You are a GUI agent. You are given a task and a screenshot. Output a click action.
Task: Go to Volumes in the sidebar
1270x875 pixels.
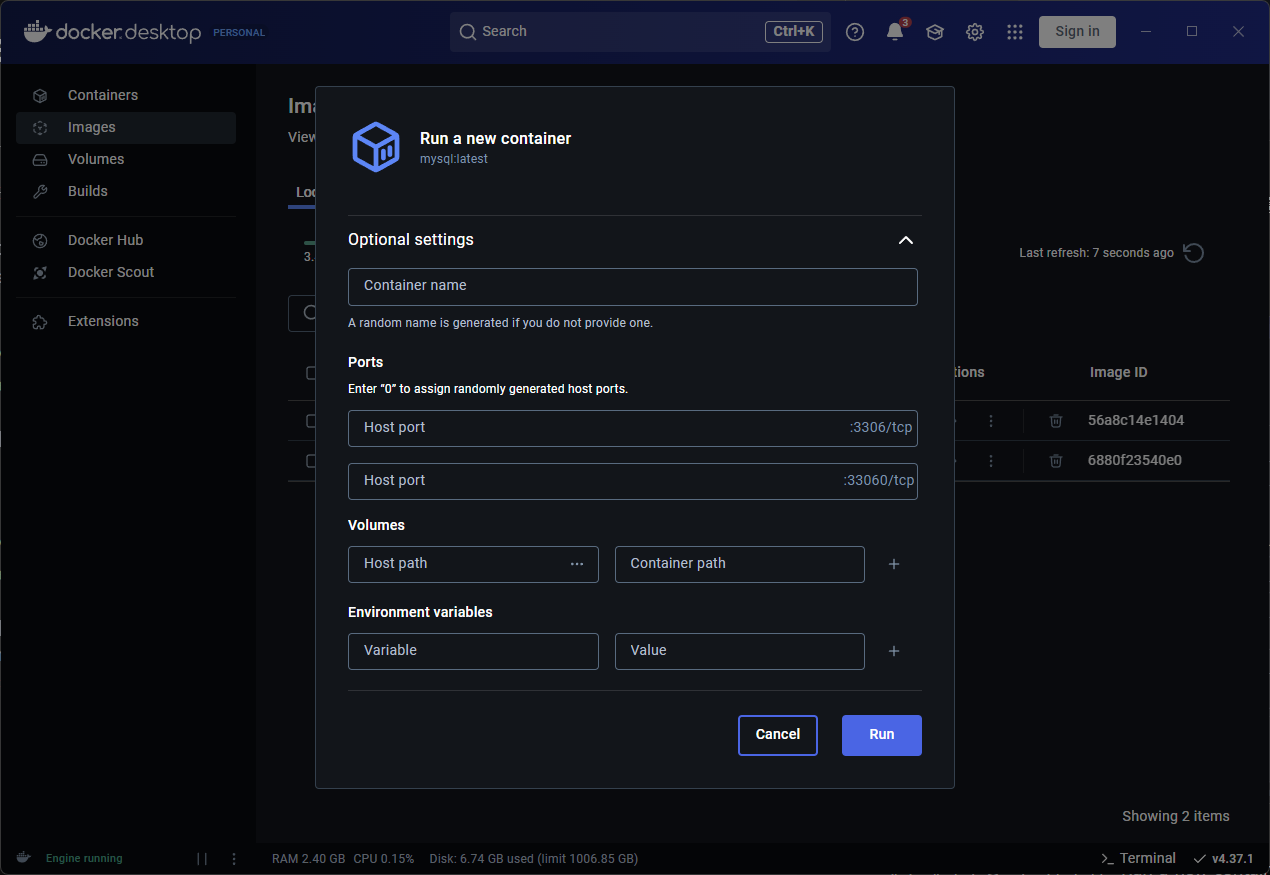tap(126, 159)
